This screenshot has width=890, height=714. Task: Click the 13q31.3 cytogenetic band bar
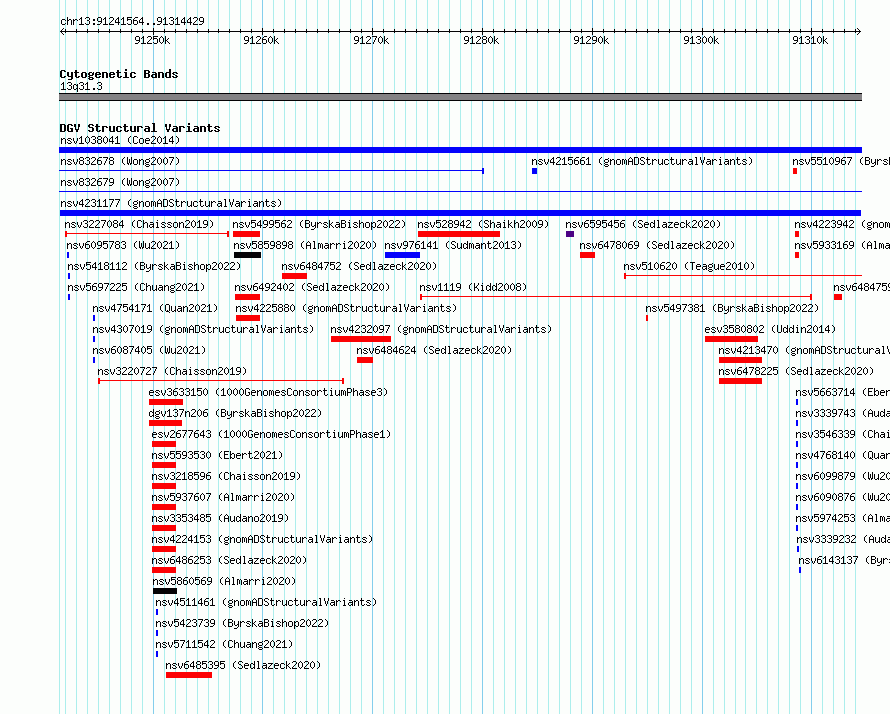(460, 97)
